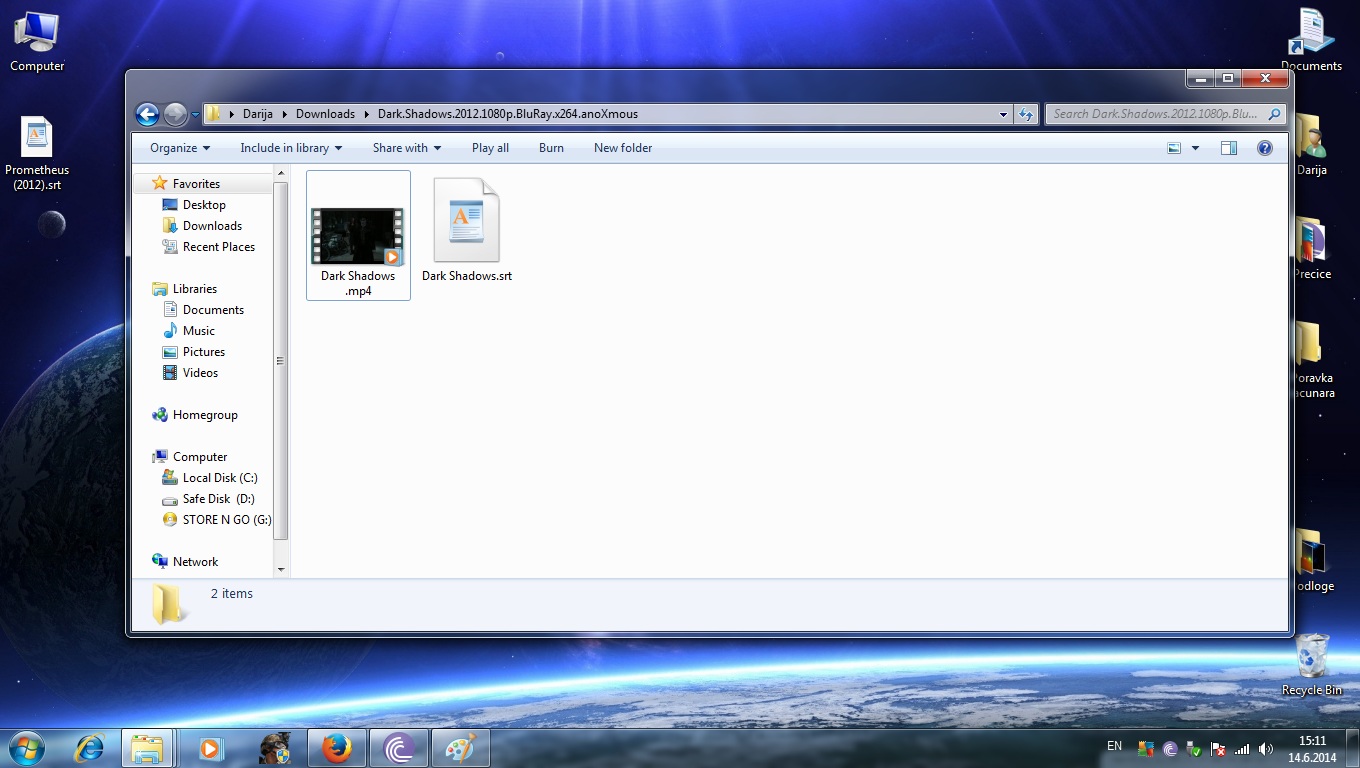The image size is (1360, 768).
Task: Change your view using the views icon
Action: pos(1174,148)
